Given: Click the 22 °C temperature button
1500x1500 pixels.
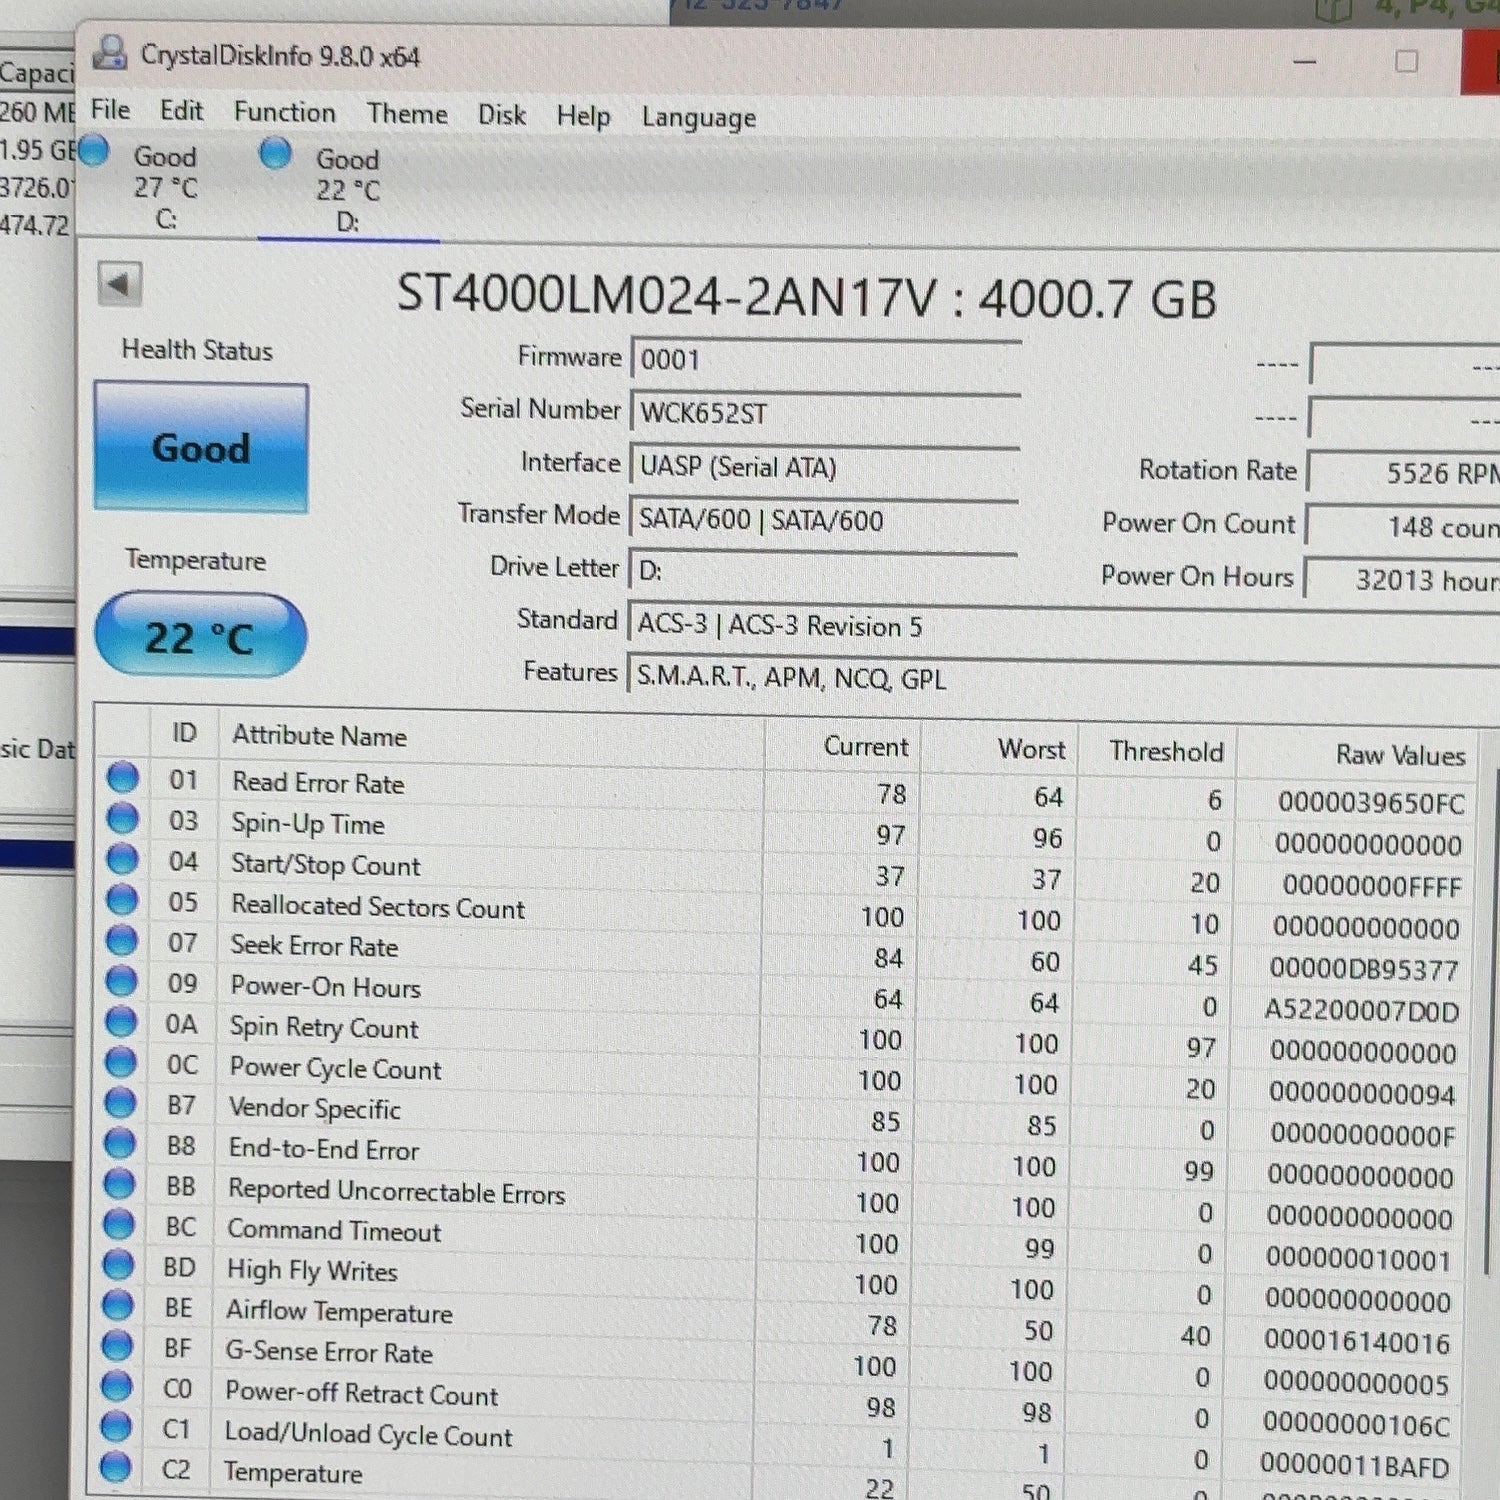Looking at the screenshot, I should coord(200,636).
